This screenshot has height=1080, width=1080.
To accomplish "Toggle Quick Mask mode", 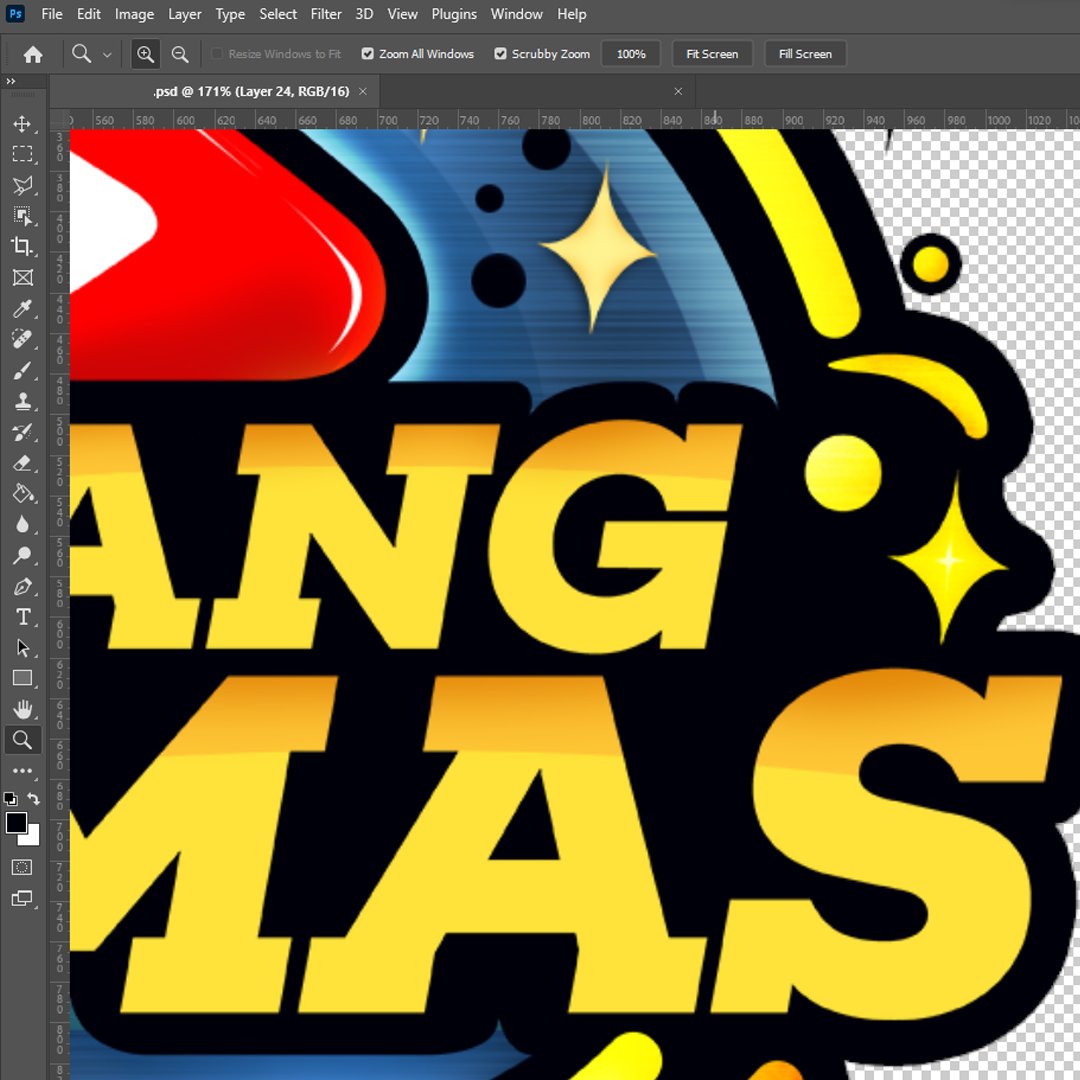I will point(22,867).
